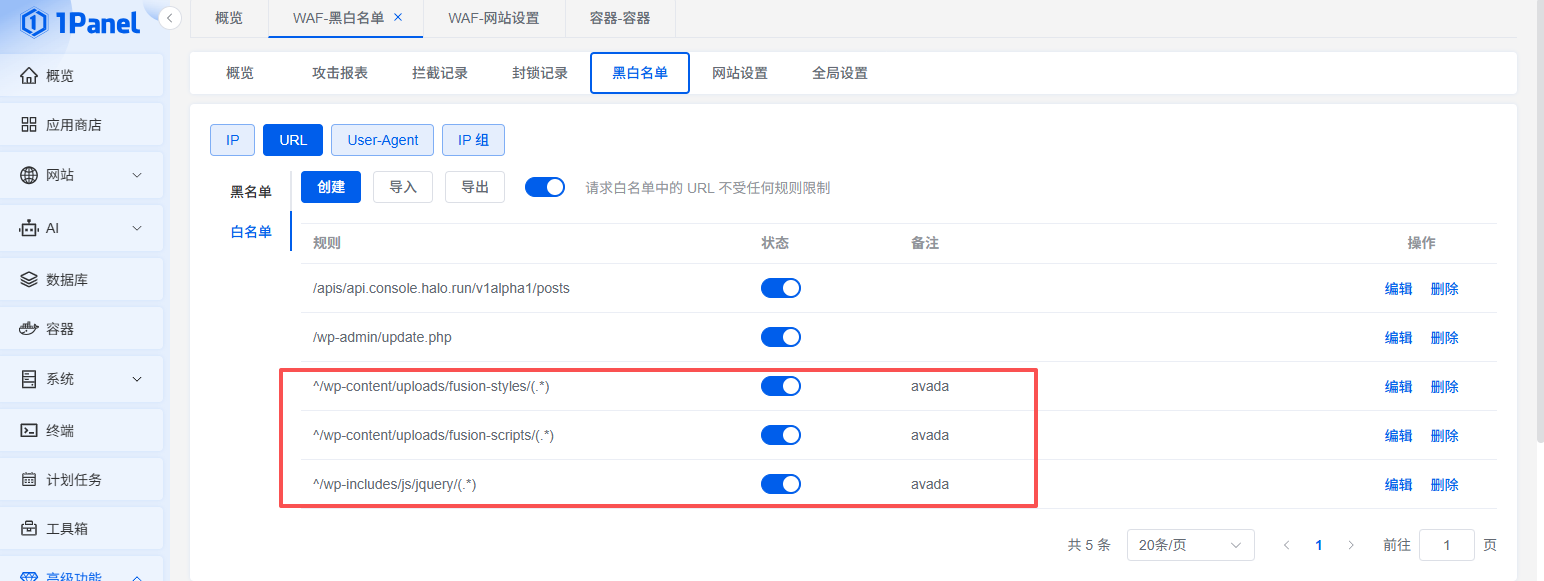
Task: Open 计划任务 in the sidebar
Action: [82, 479]
